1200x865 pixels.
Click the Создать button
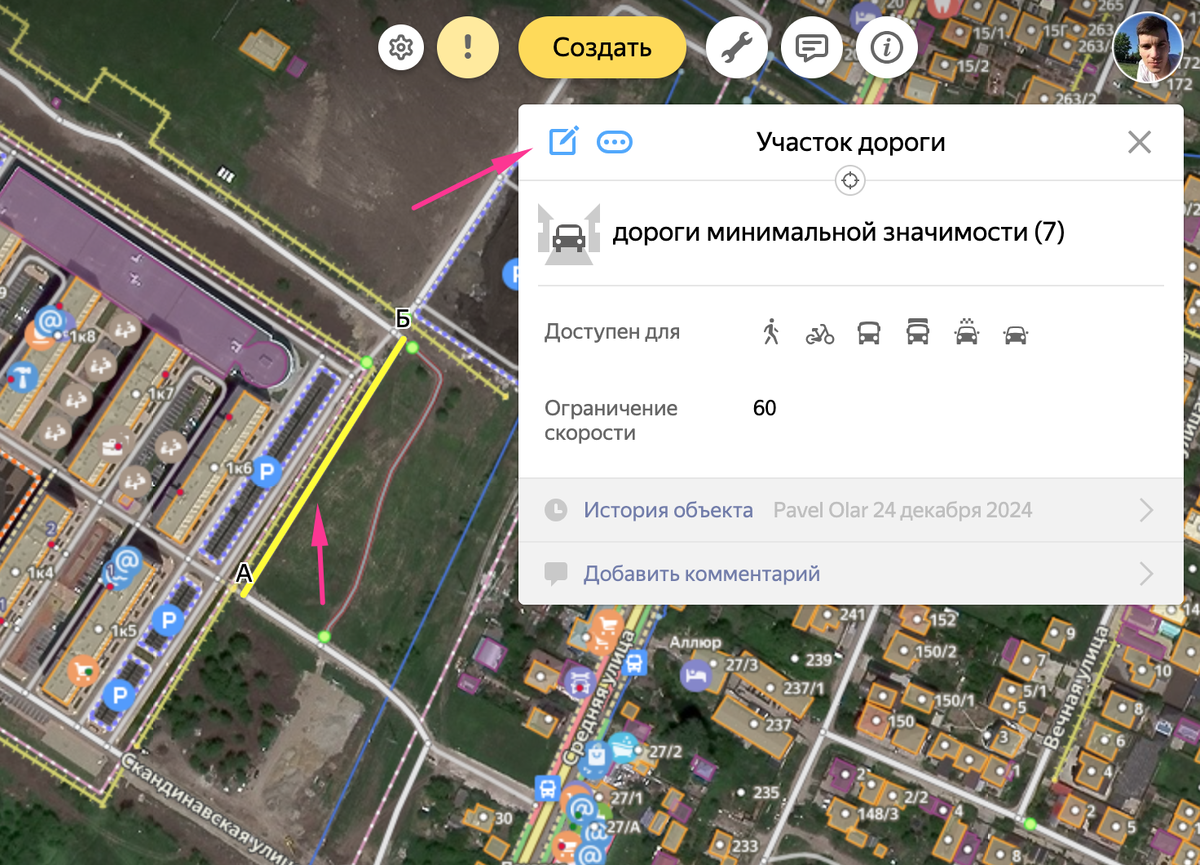(x=601, y=47)
